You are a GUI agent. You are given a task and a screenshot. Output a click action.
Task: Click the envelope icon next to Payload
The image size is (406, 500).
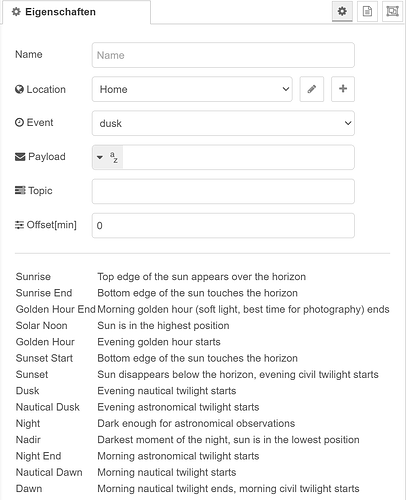coord(20,157)
